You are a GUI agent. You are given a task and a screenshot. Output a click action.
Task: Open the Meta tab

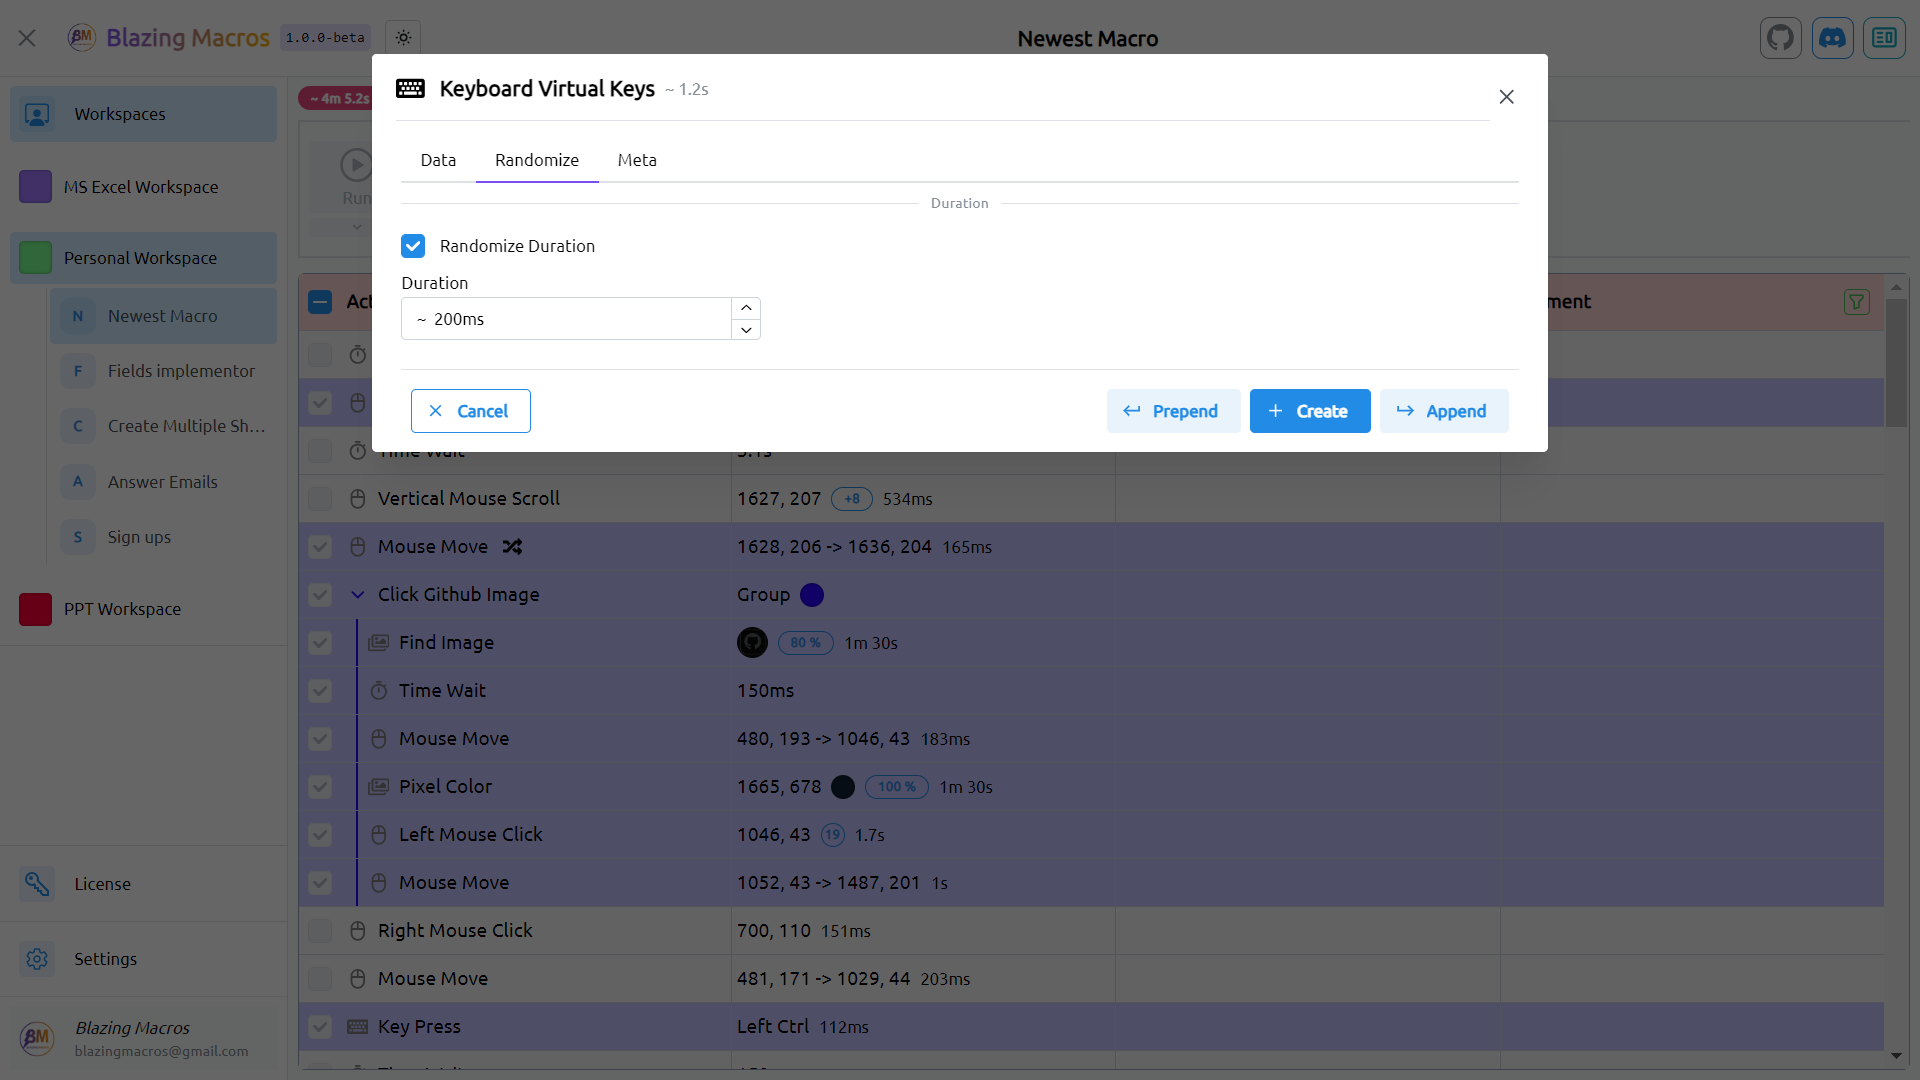point(637,160)
